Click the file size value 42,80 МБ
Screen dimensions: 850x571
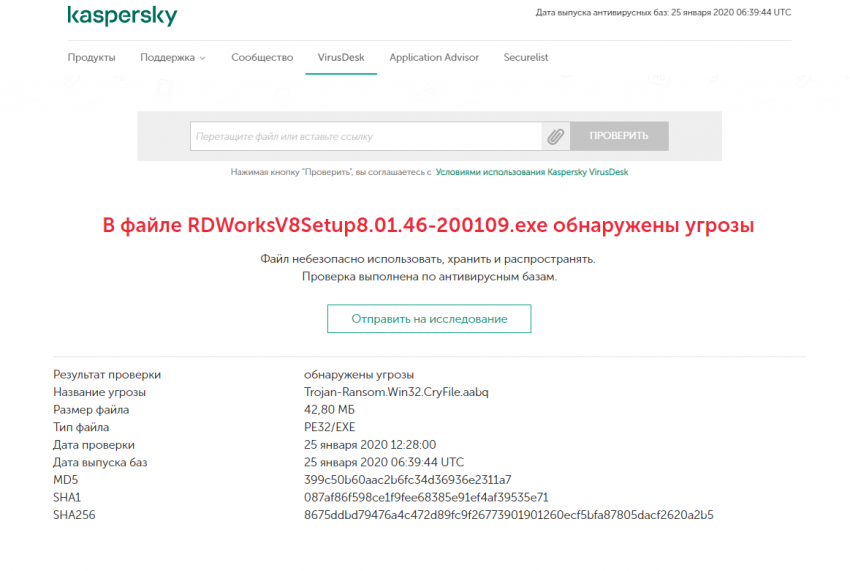pos(329,410)
